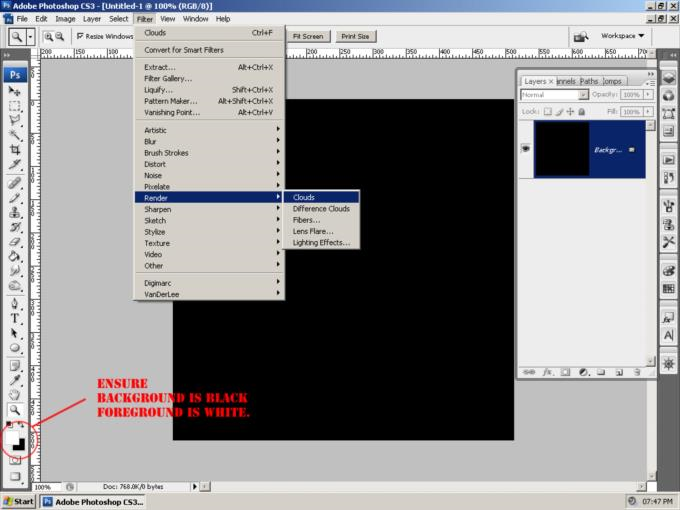680x510 pixels.
Task: Hide the Background layer eye icon
Action: (x=526, y=149)
